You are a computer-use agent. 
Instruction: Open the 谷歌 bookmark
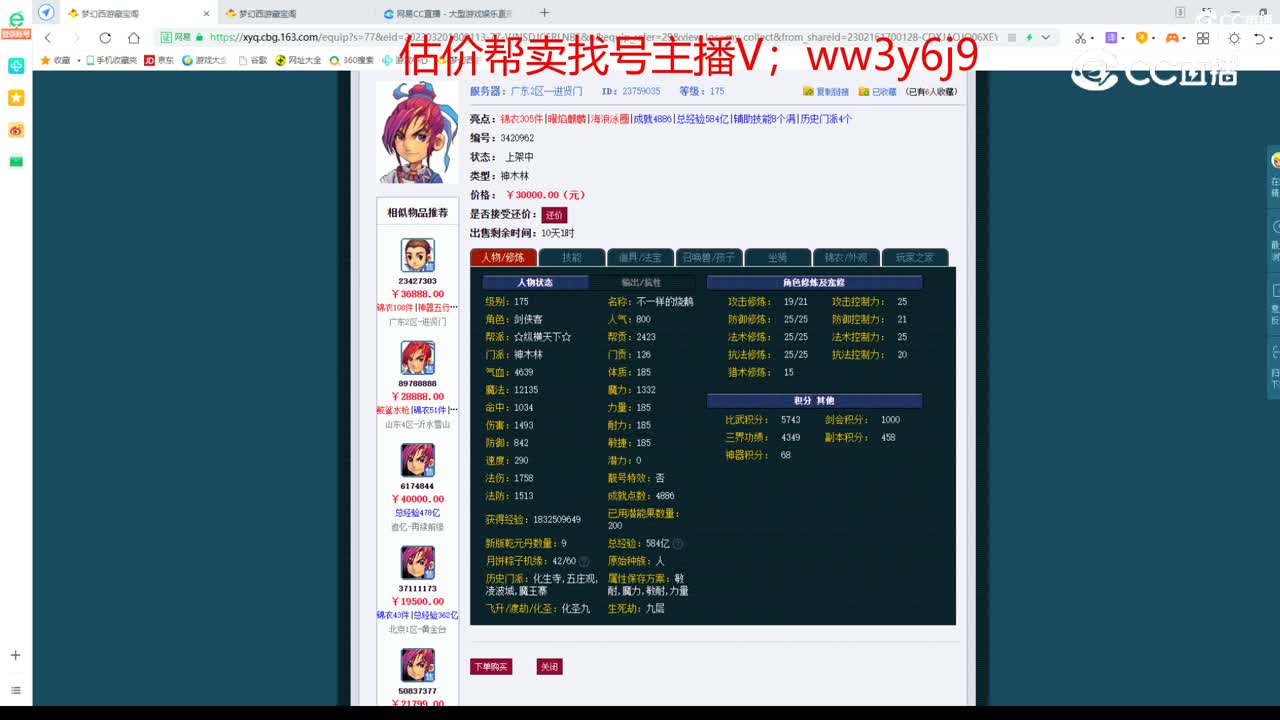[x=253, y=60]
